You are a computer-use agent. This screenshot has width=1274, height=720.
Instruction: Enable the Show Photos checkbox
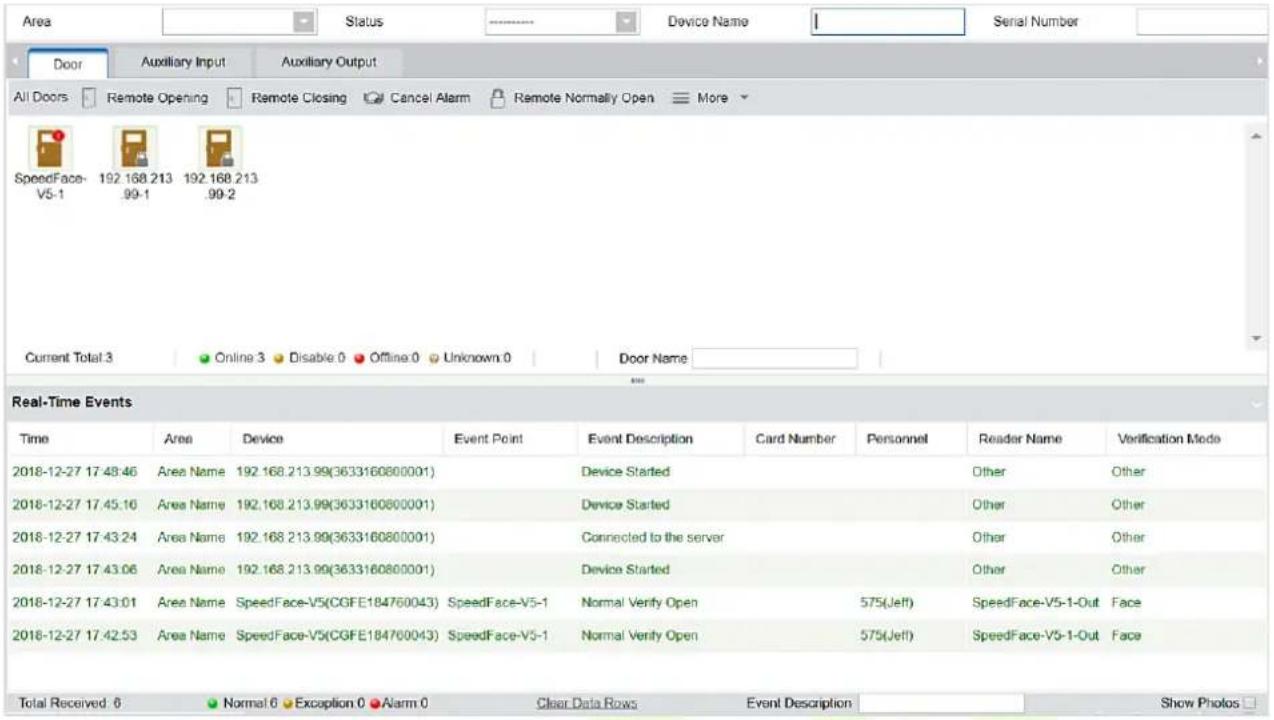pos(1246,704)
